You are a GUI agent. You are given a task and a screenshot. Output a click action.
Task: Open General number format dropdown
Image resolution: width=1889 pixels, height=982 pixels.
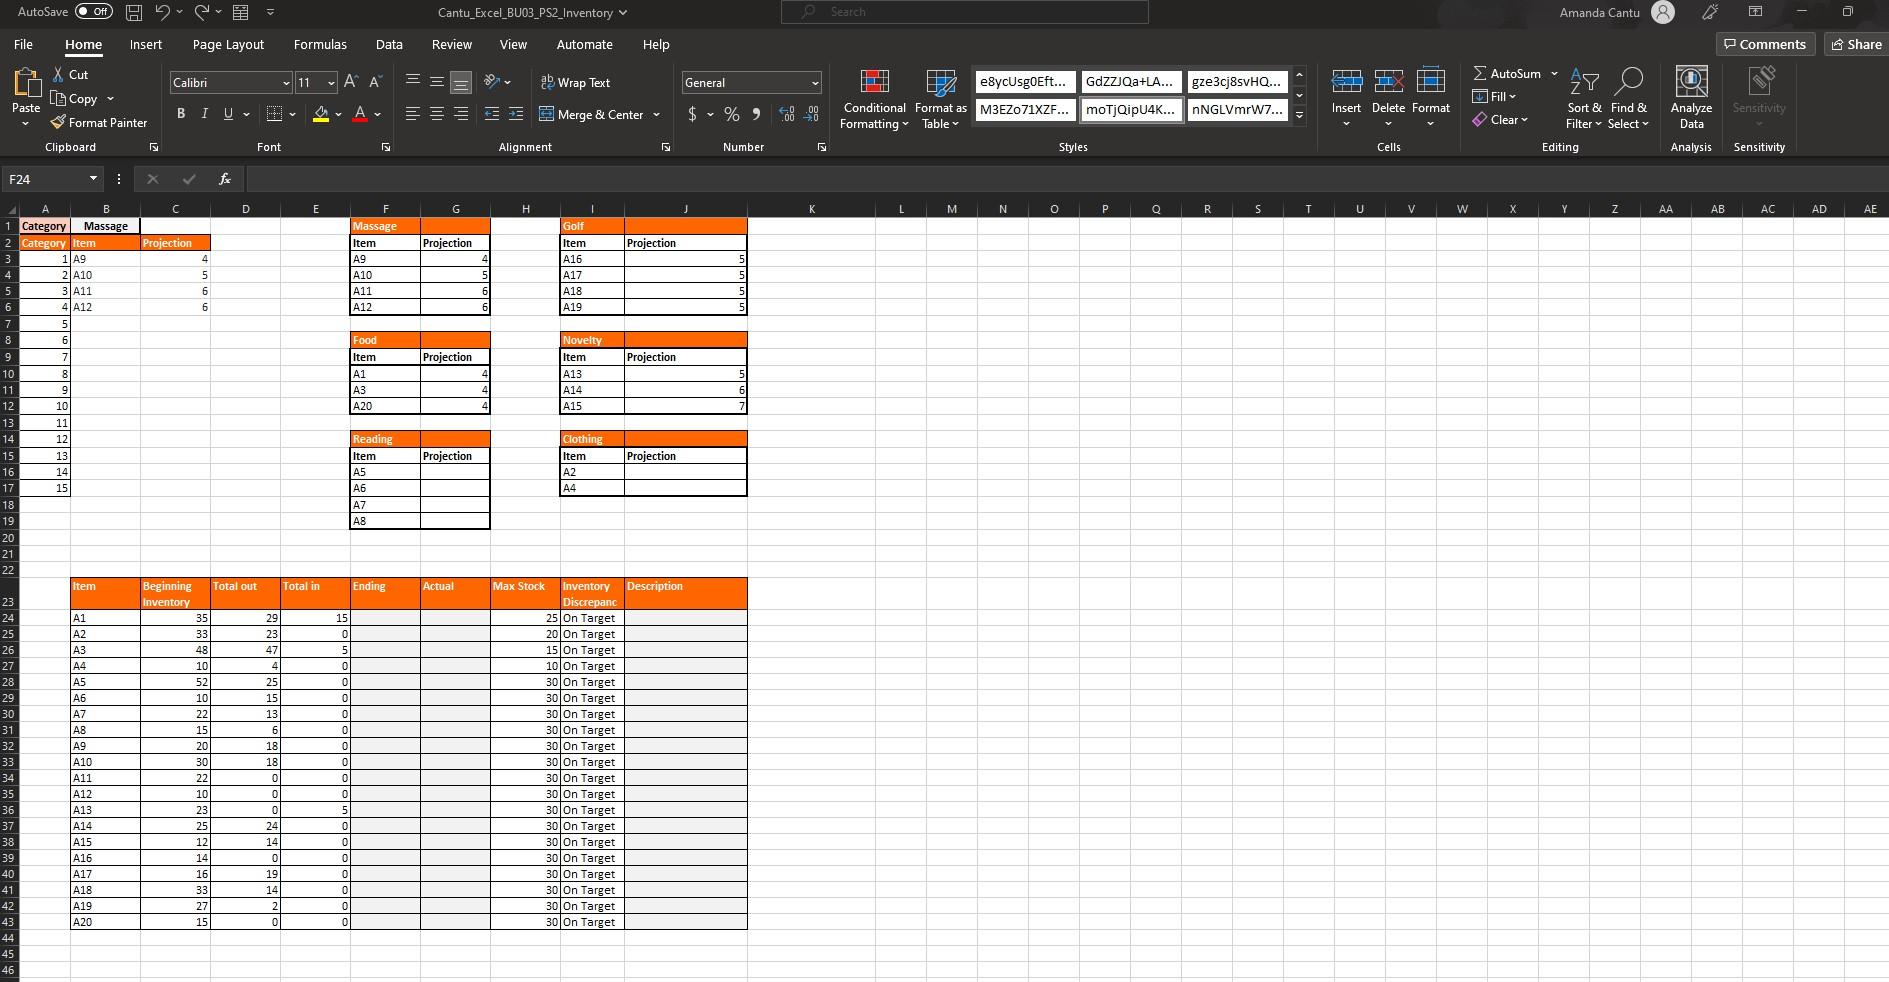815,83
